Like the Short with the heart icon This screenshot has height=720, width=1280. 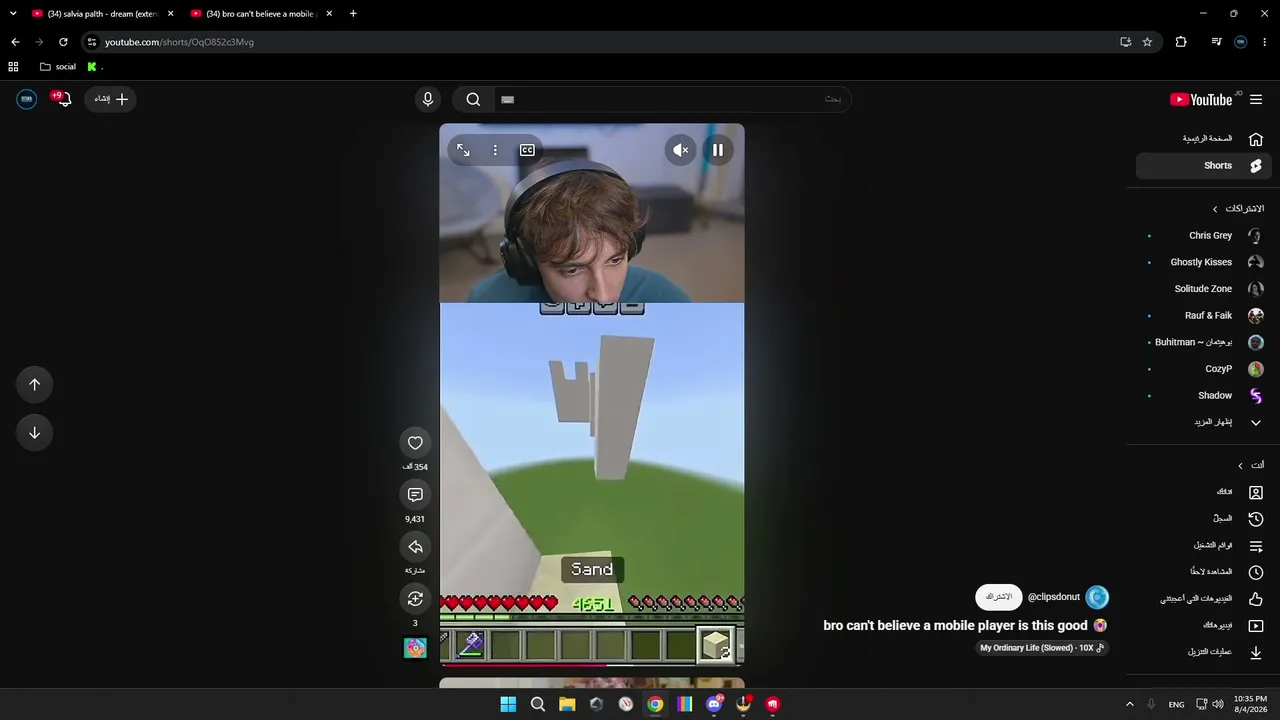[x=415, y=443]
